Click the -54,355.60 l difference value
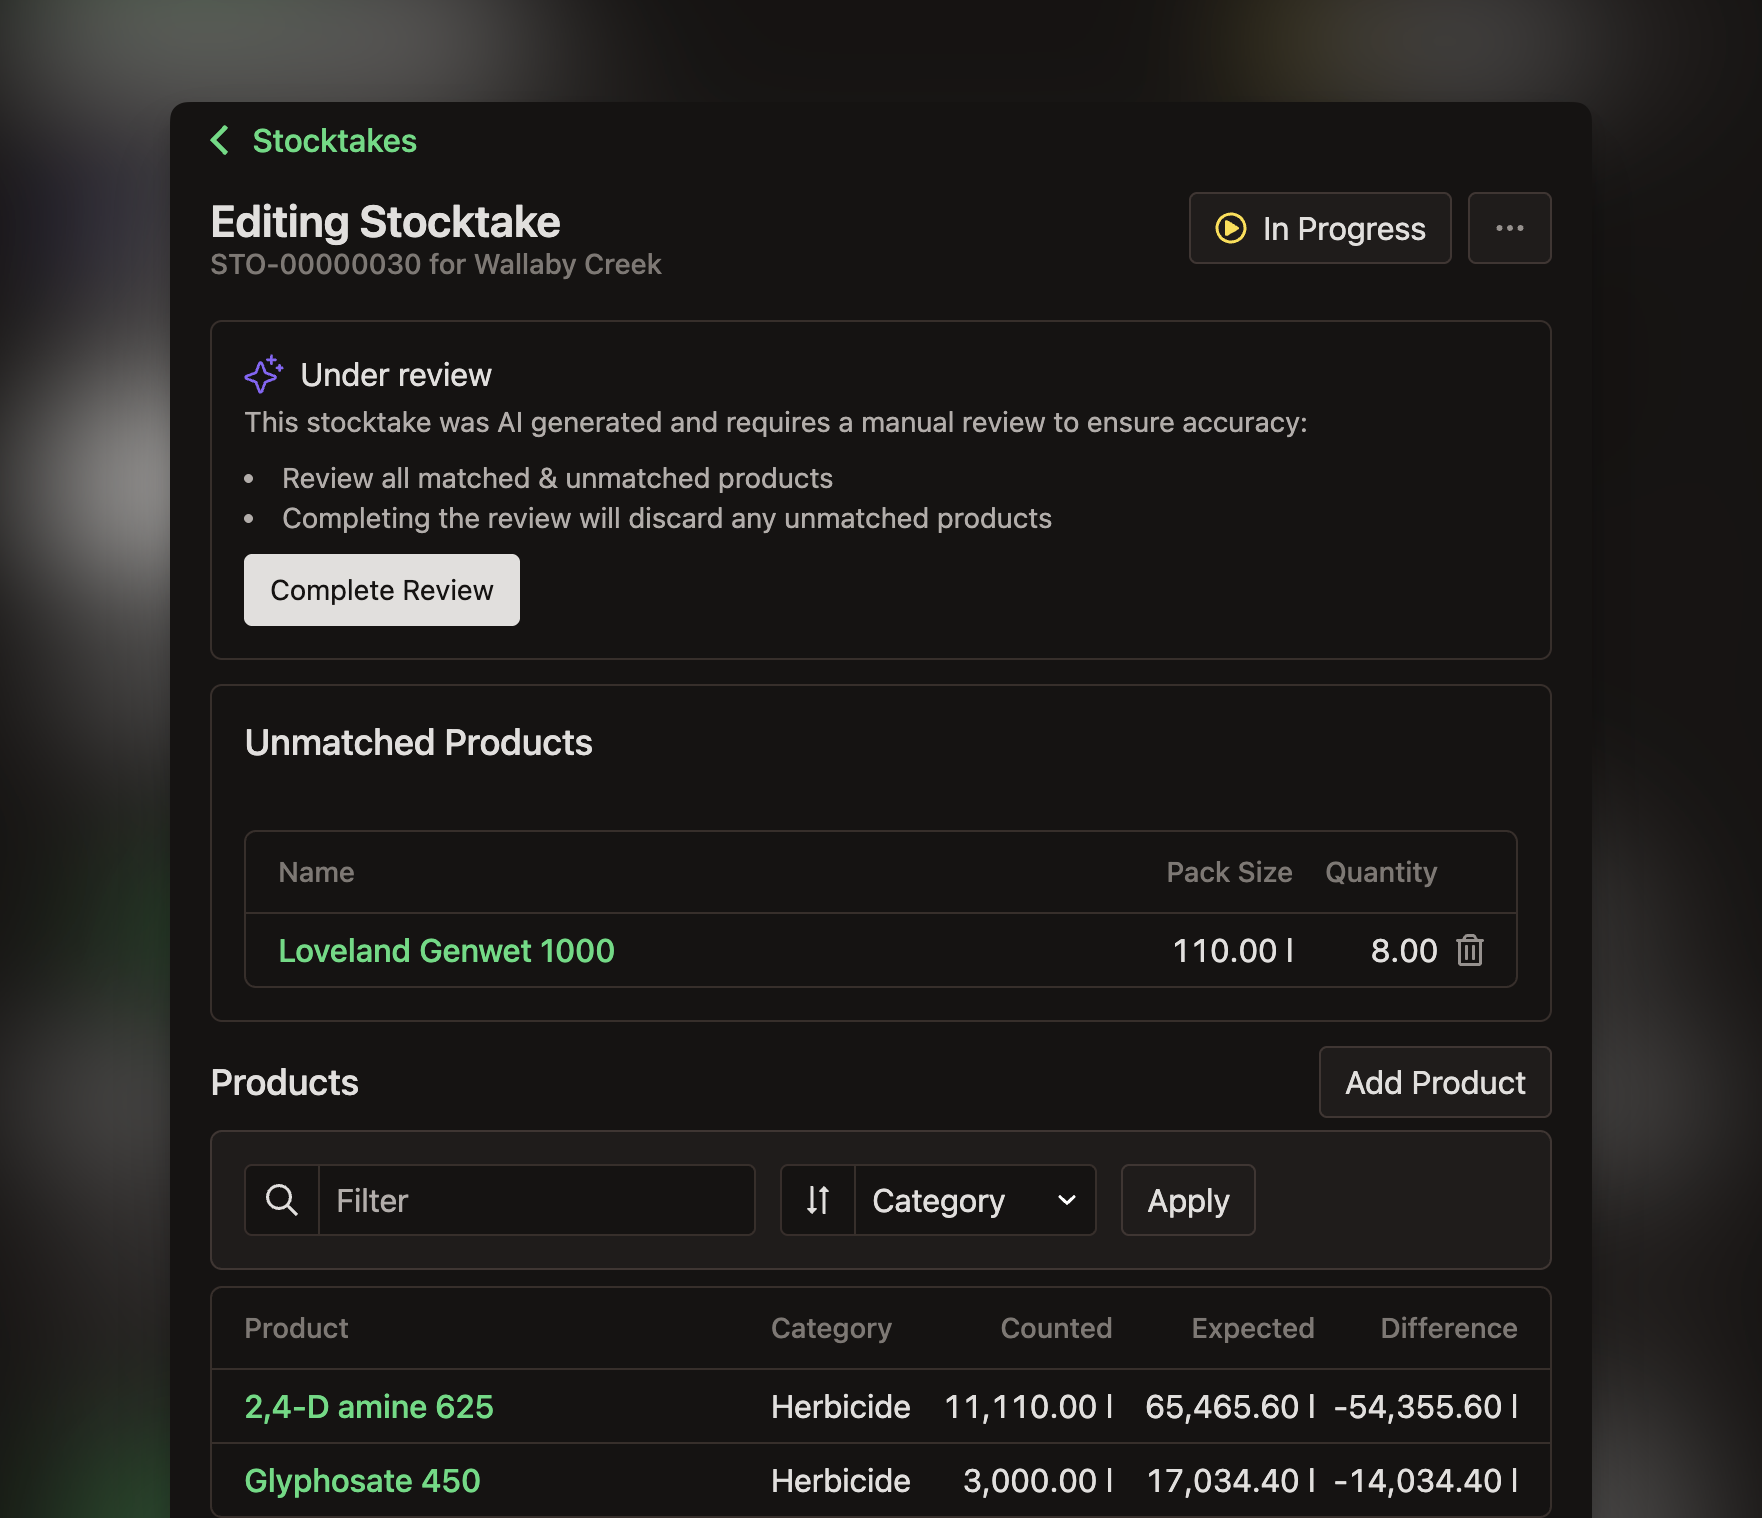The height and width of the screenshot is (1518, 1762). click(x=1426, y=1406)
